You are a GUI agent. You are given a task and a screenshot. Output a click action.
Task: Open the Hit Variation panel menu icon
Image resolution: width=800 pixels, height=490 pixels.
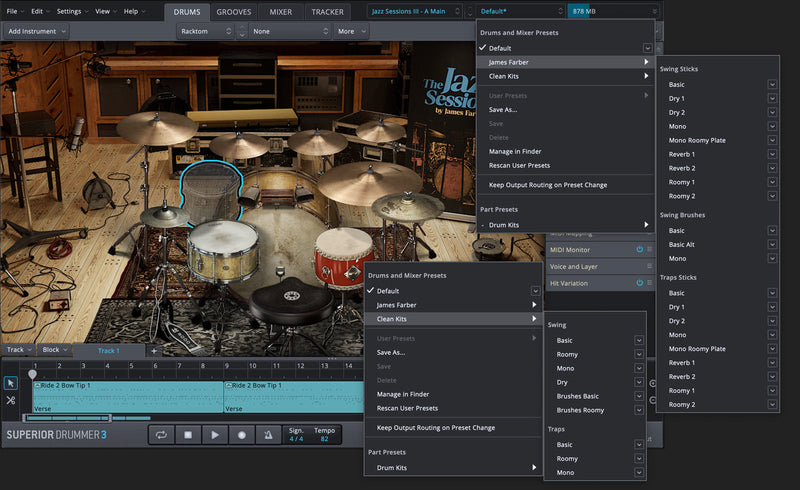pyautogui.click(x=649, y=283)
